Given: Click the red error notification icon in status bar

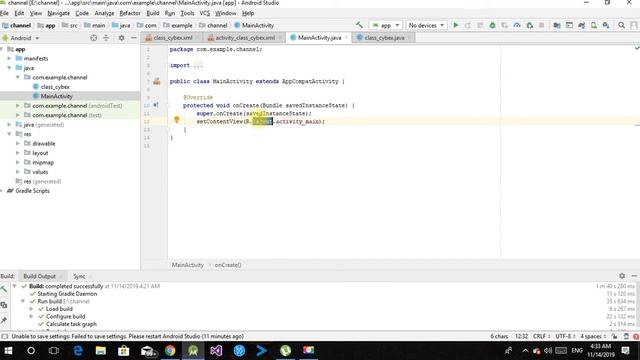Looking at the screenshot, I should [x=636, y=336].
